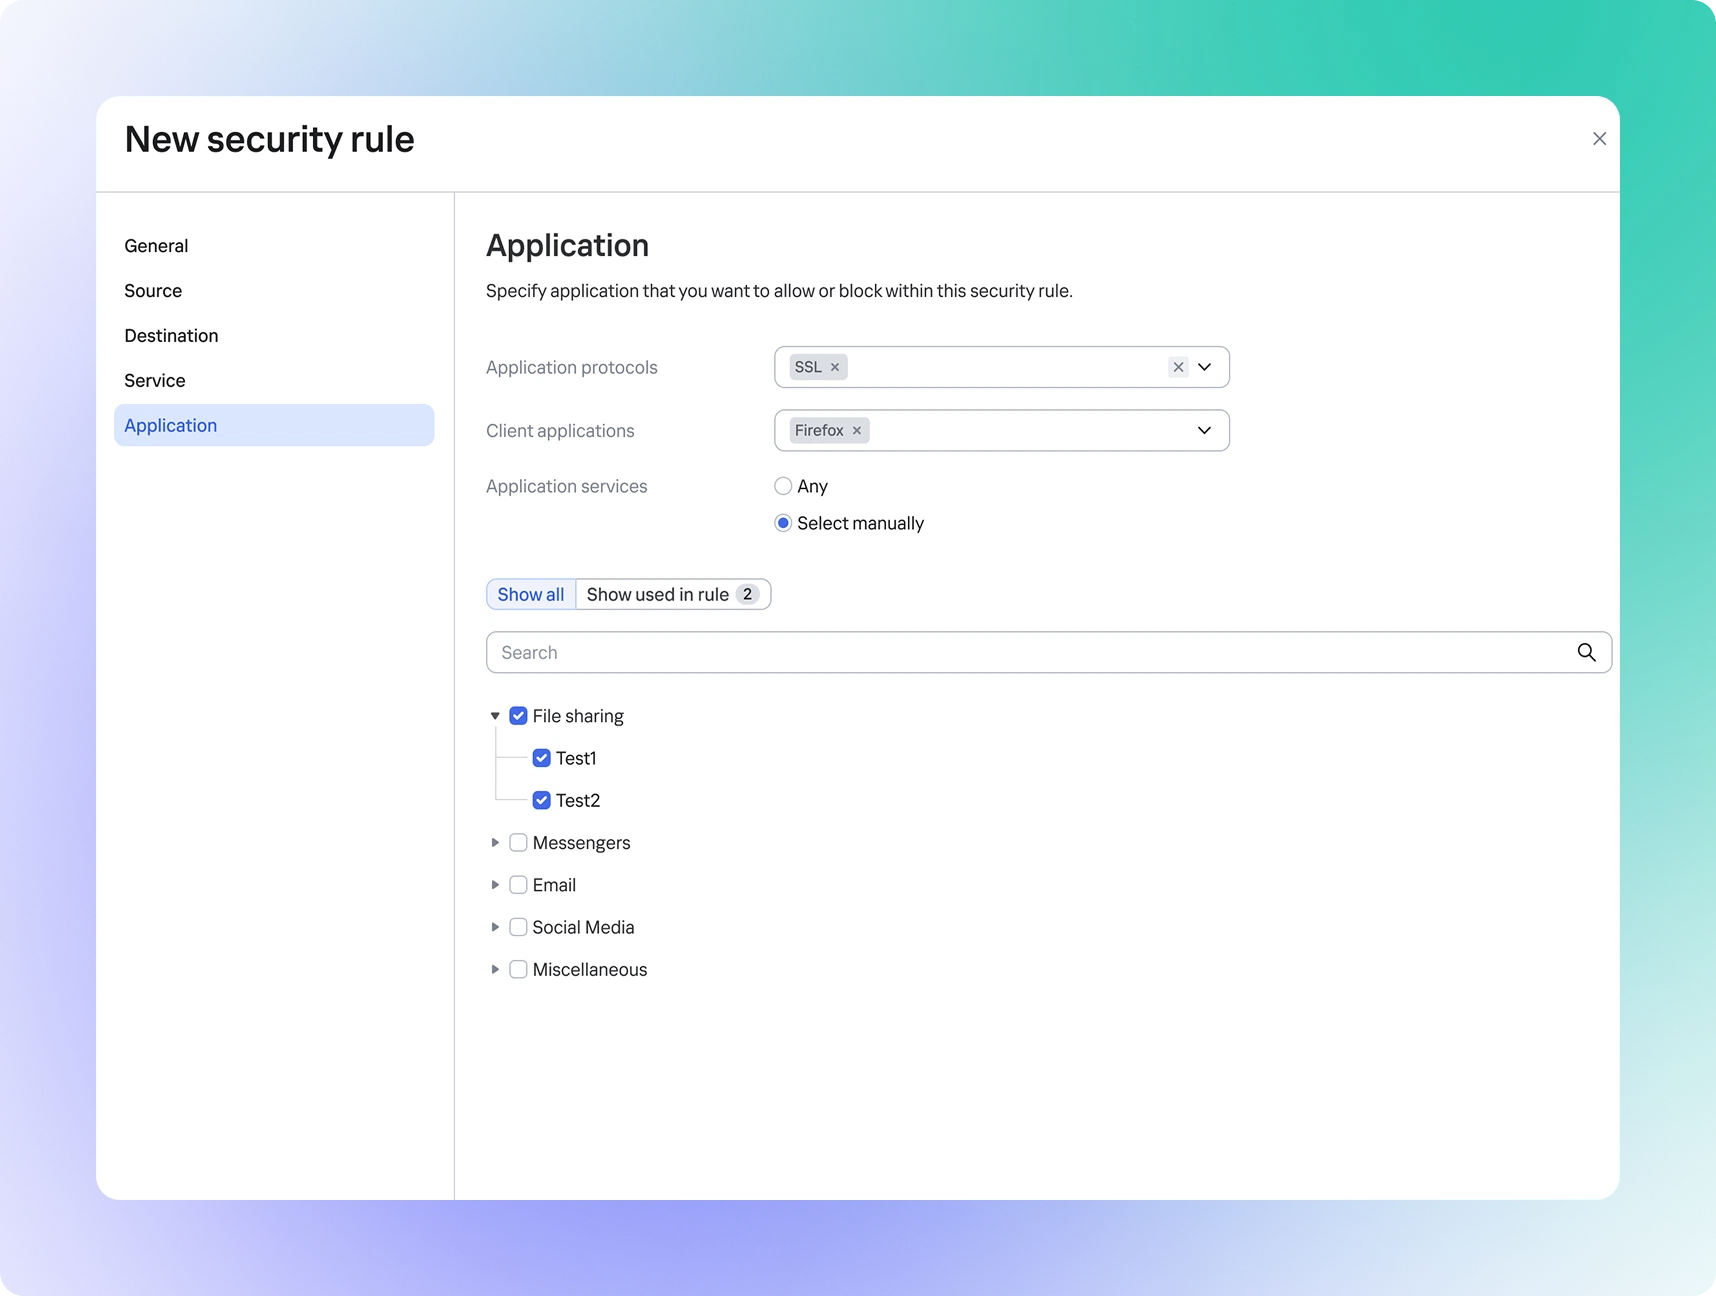Remove the Firefox client tag
The width and height of the screenshot is (1716, 1296).
coord(857,431)
